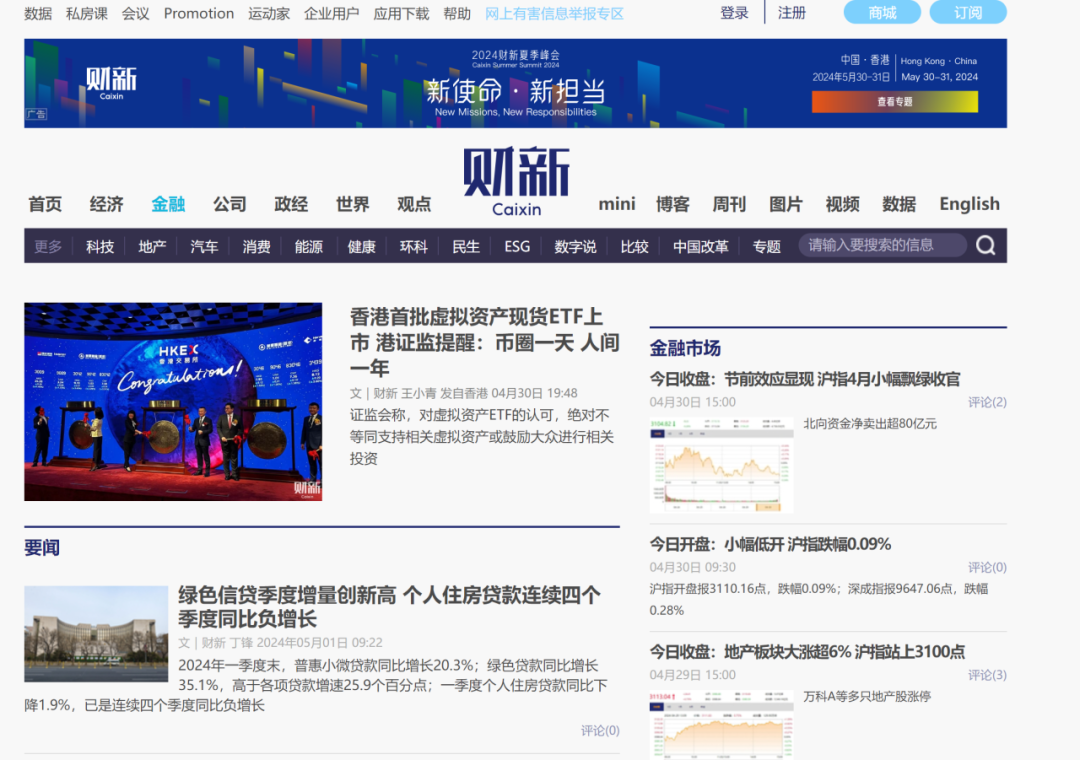This screenshot has width=1080, height=760.
Task: Expand the 更多 submenu item
Action: coord(48,246)
